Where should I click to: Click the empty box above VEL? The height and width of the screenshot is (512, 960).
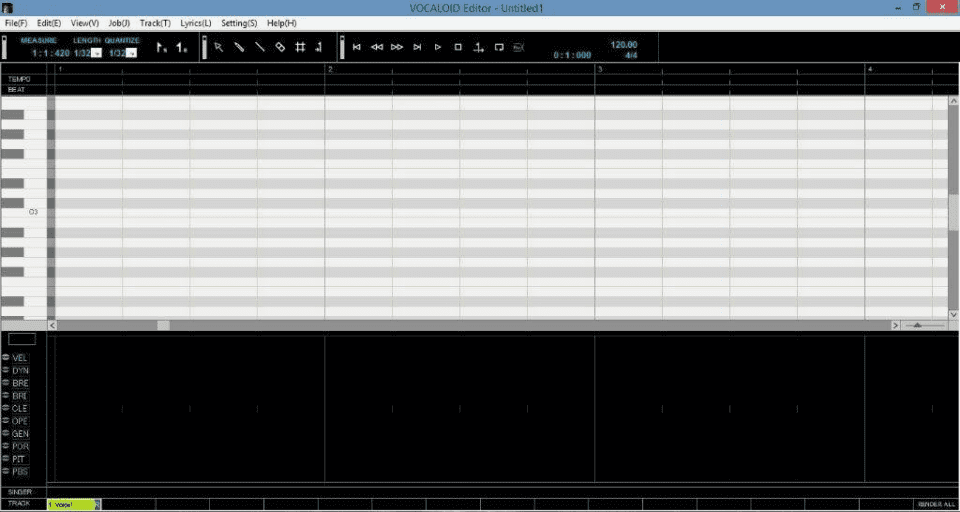pos(22,339)
